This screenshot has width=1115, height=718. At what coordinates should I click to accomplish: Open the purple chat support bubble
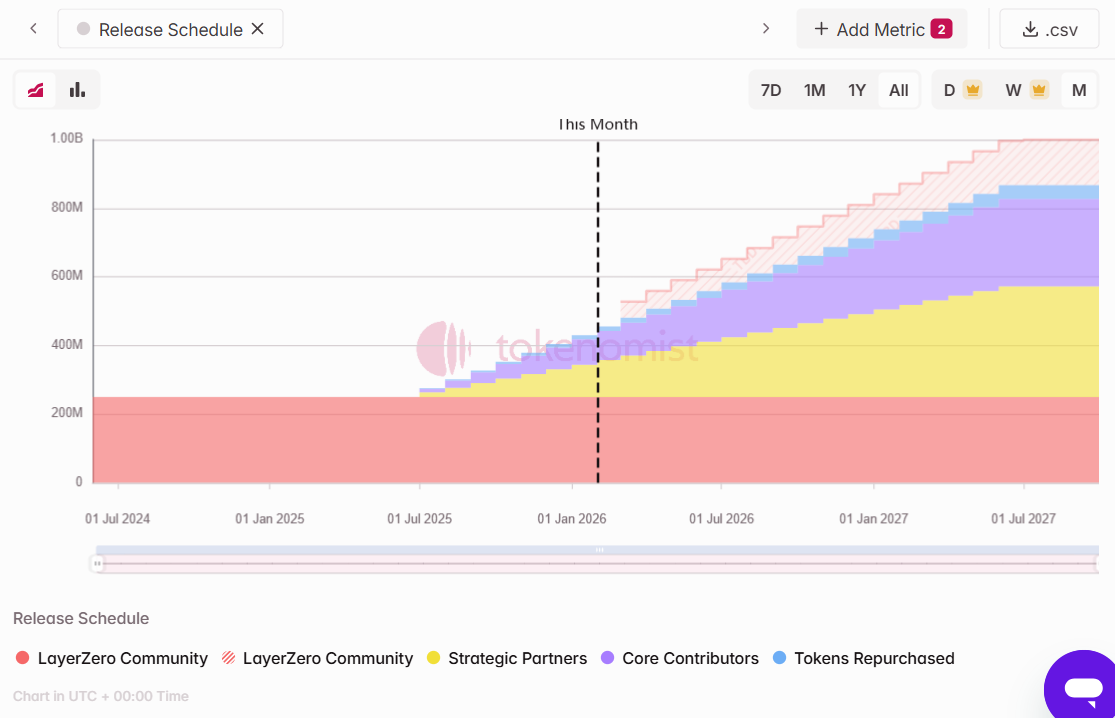coord(1082,687)
